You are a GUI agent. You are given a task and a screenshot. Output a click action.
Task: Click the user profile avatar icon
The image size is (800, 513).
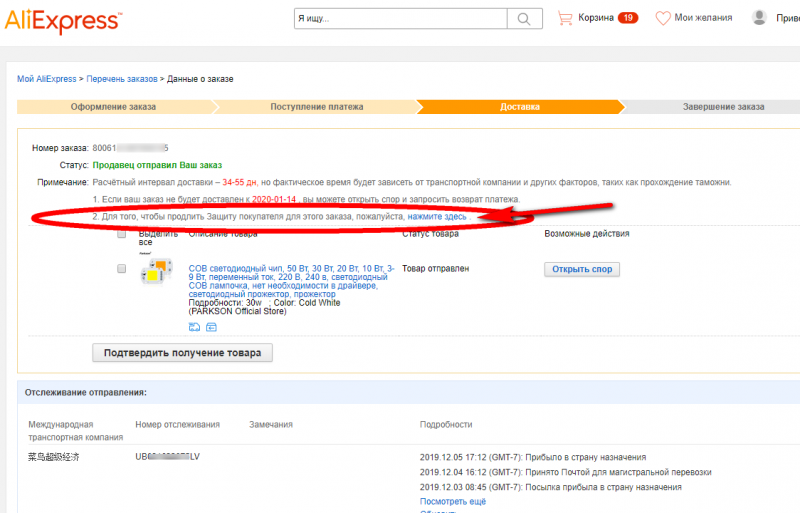click(x=760, y=18)
